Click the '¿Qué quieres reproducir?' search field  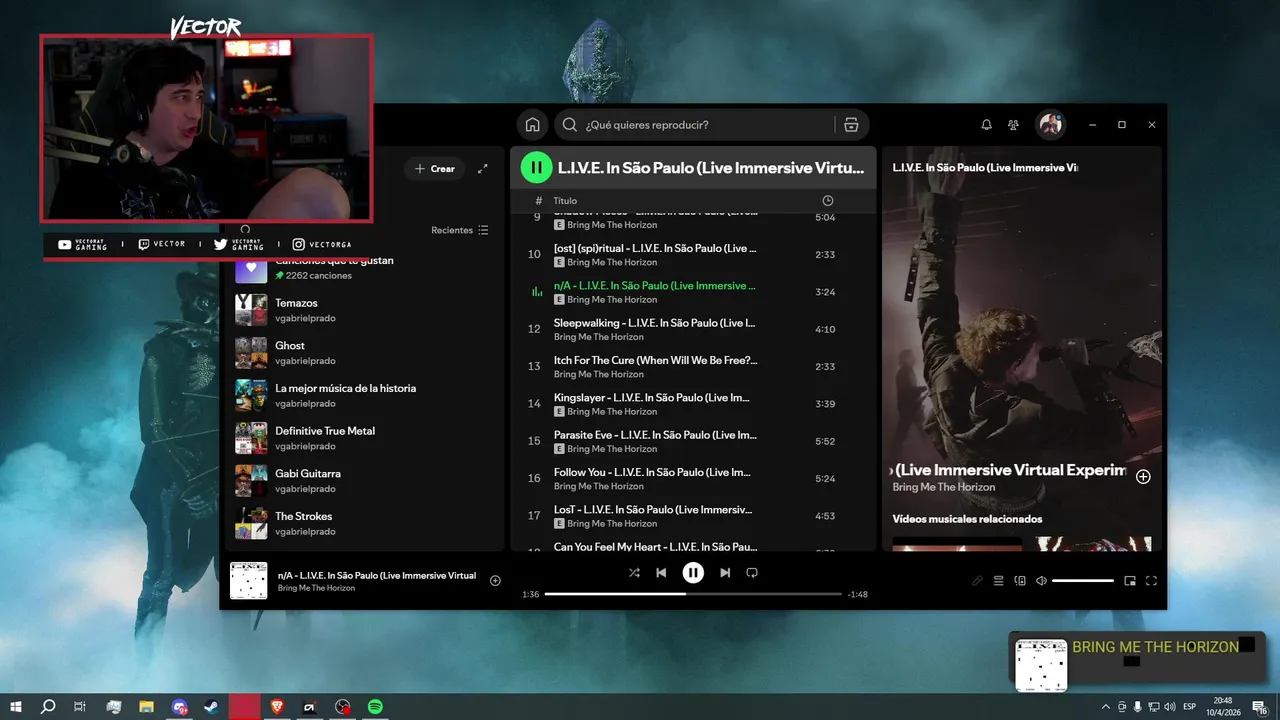pyautogui.click(x=696, y=125)
